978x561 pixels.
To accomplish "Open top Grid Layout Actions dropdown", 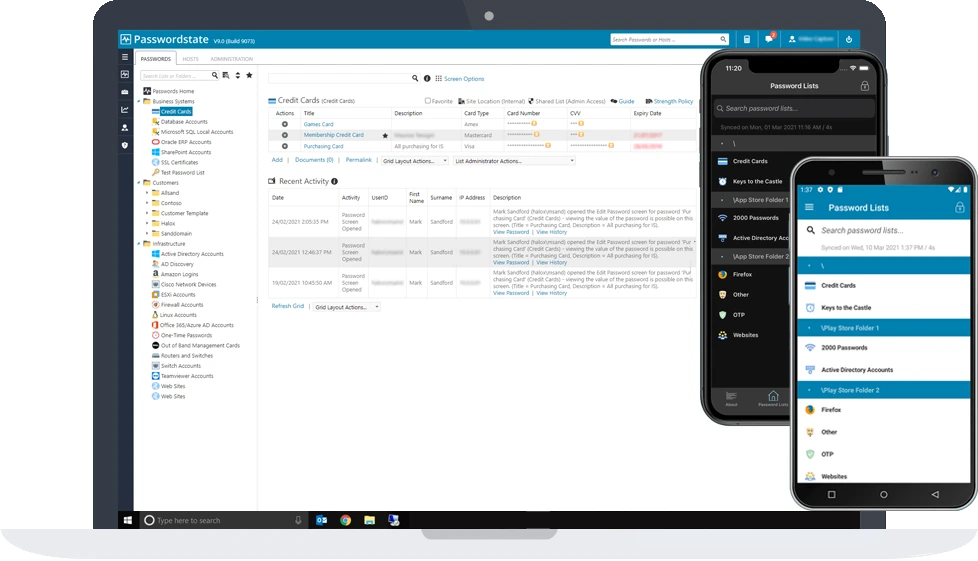I will pyautogui.click(x=415, y=161).
